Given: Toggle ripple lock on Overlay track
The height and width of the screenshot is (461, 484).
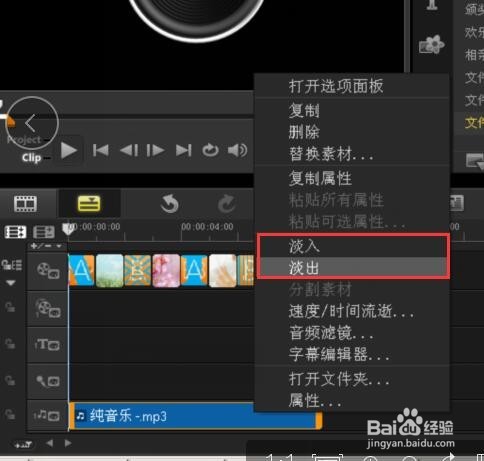Looking at the screenshot, I should click(10, 307).
